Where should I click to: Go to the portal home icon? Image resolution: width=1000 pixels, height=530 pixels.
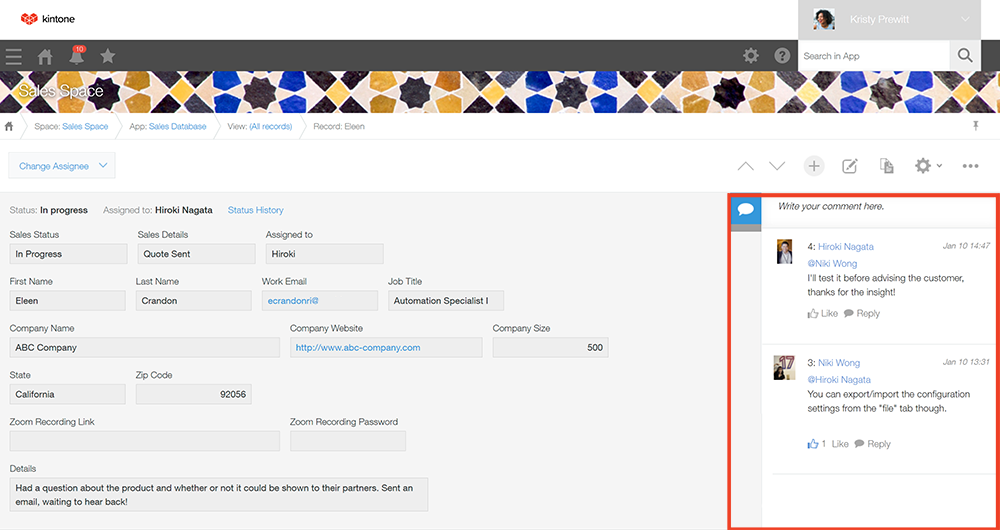point(45,56)
